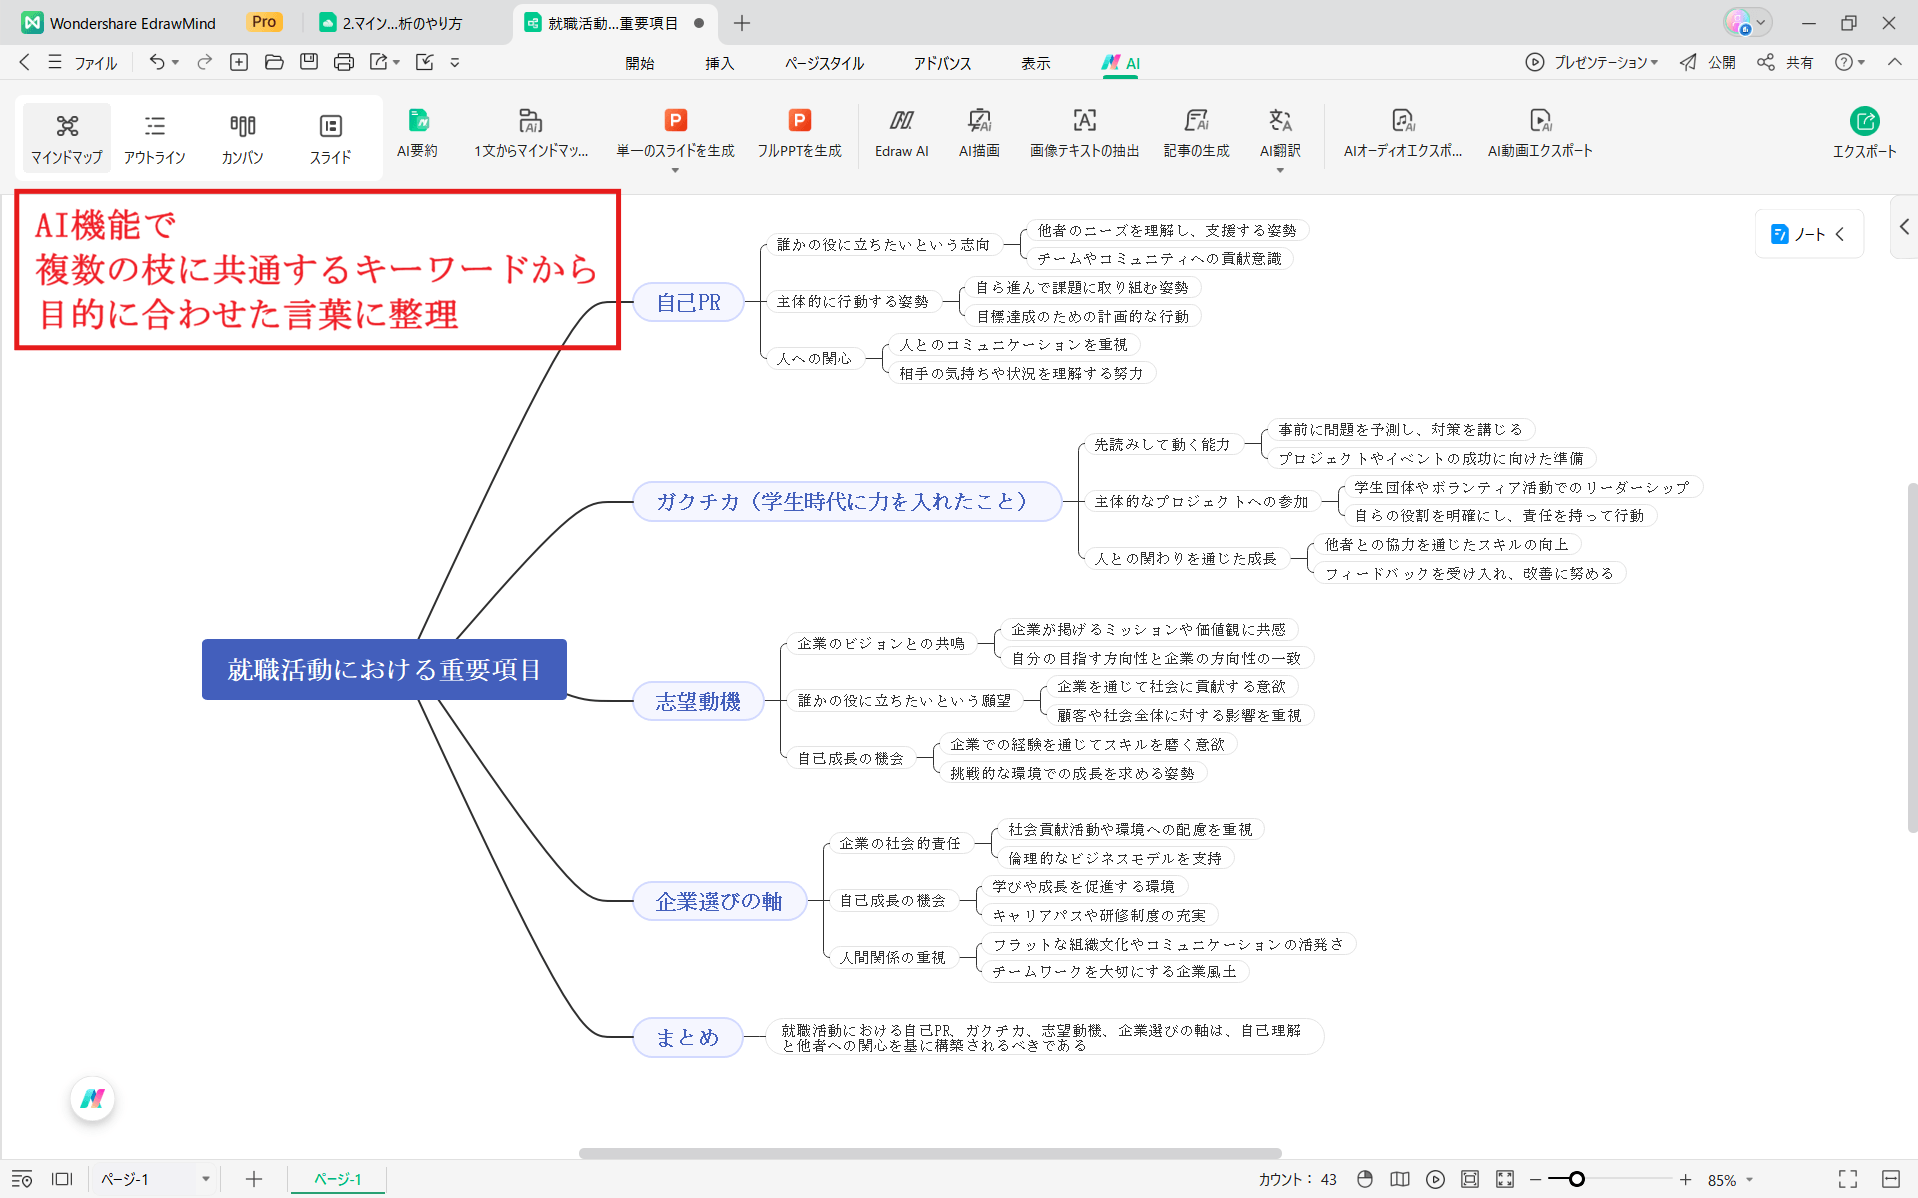This screenshot has height=1198, width=1918.
Task: Click 記事の生成 tool
Action: pos(1196,134)
